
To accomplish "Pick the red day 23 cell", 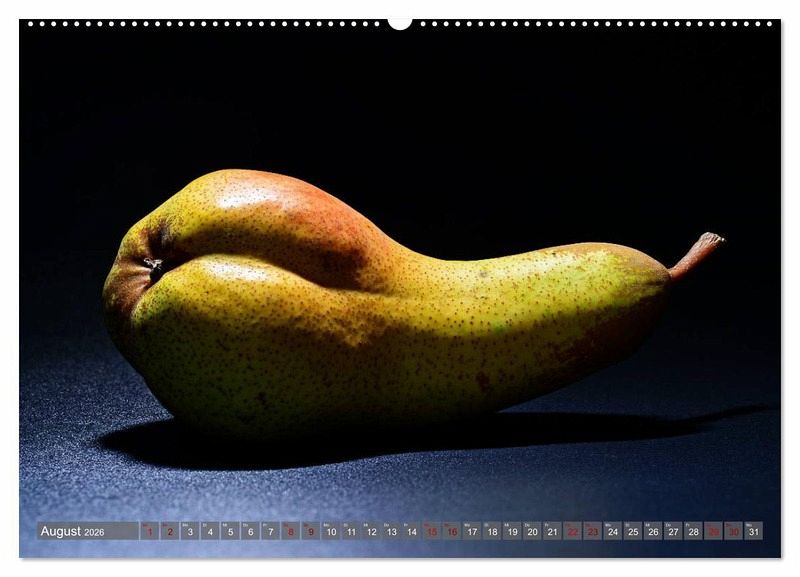I will coord(593,531).
